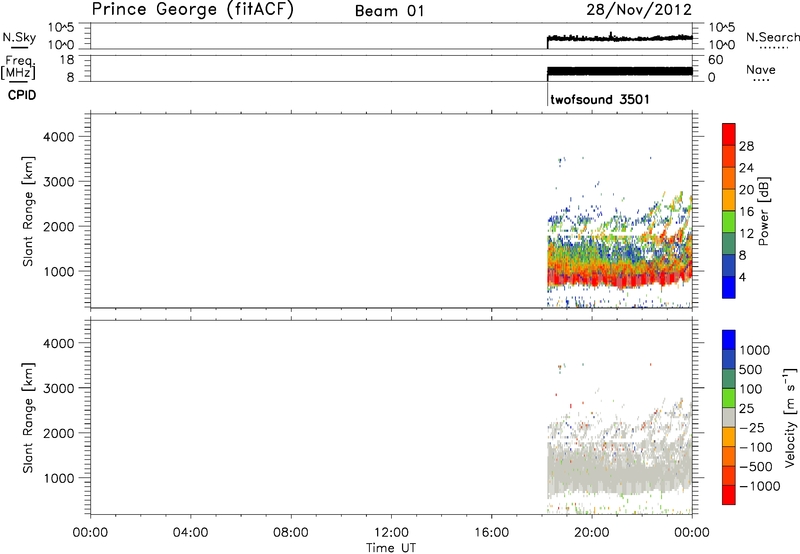
Task: Click the power panel 'Slant Range [km]' label
Action: (x=28, y=211)
